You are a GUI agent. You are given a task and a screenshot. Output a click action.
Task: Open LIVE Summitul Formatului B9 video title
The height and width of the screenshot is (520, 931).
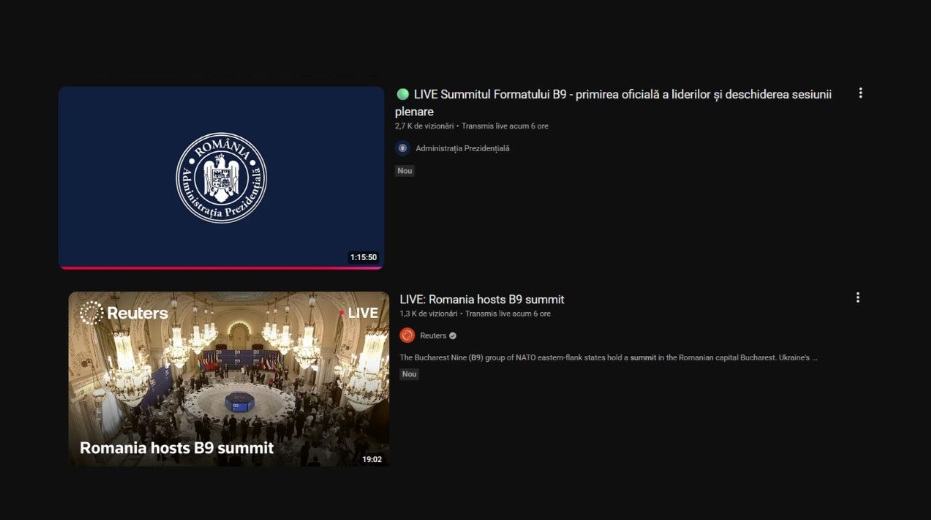(x=613, y=103)
